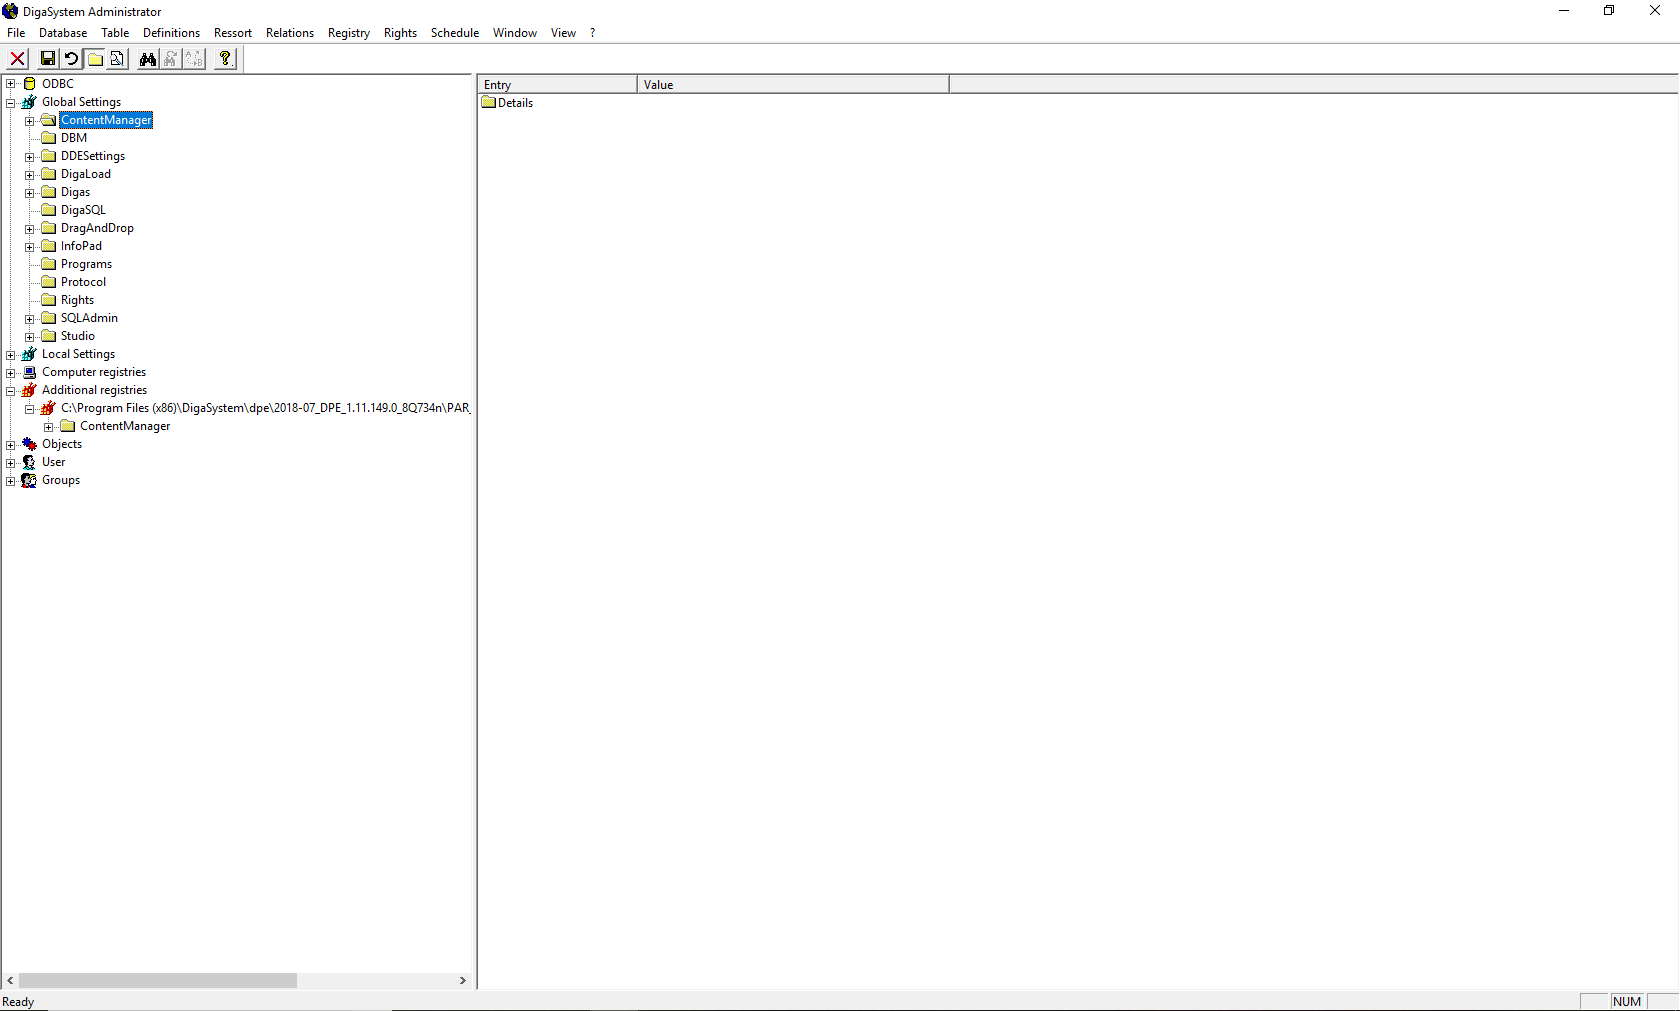This screenshot has height=1011, width=1680.
Task: Click the scroll right arrow in tree panel
Action: pyautogui.click(x=463, y=981)
